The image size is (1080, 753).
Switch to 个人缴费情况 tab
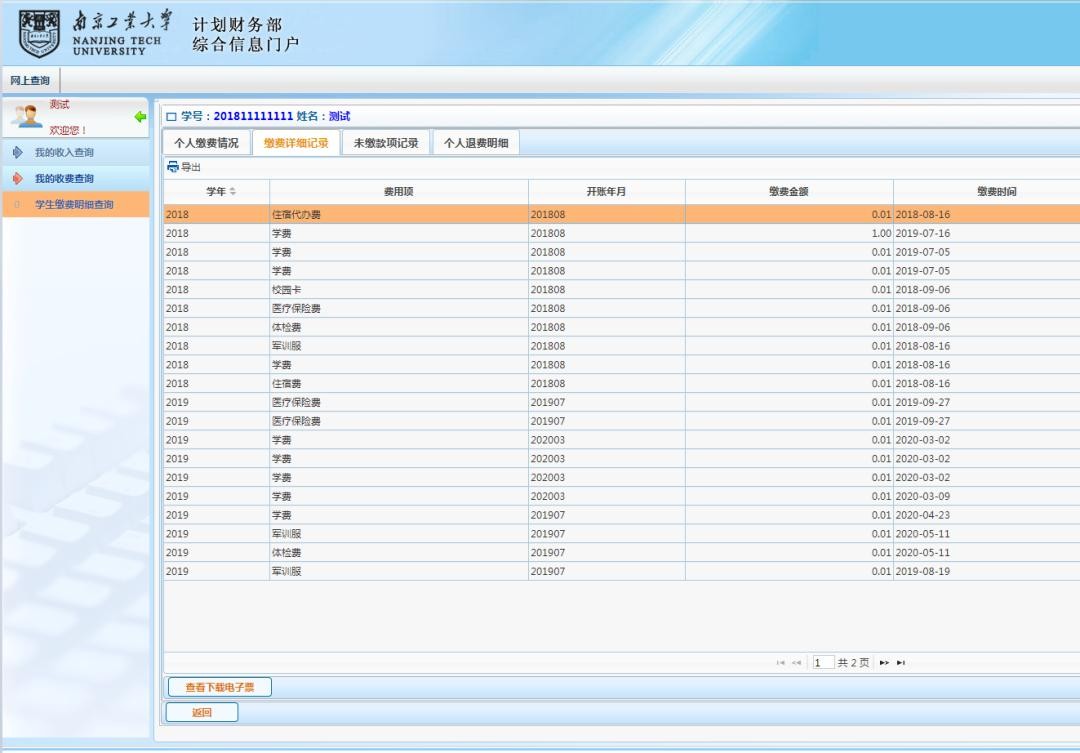pos(206,143)
